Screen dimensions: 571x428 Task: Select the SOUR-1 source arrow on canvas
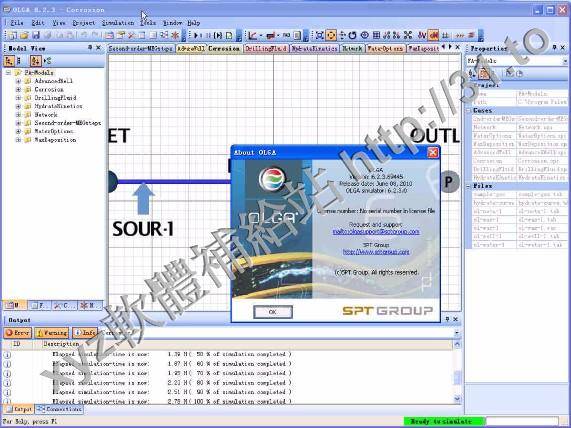pyautogui.click(x=143, y=199)
